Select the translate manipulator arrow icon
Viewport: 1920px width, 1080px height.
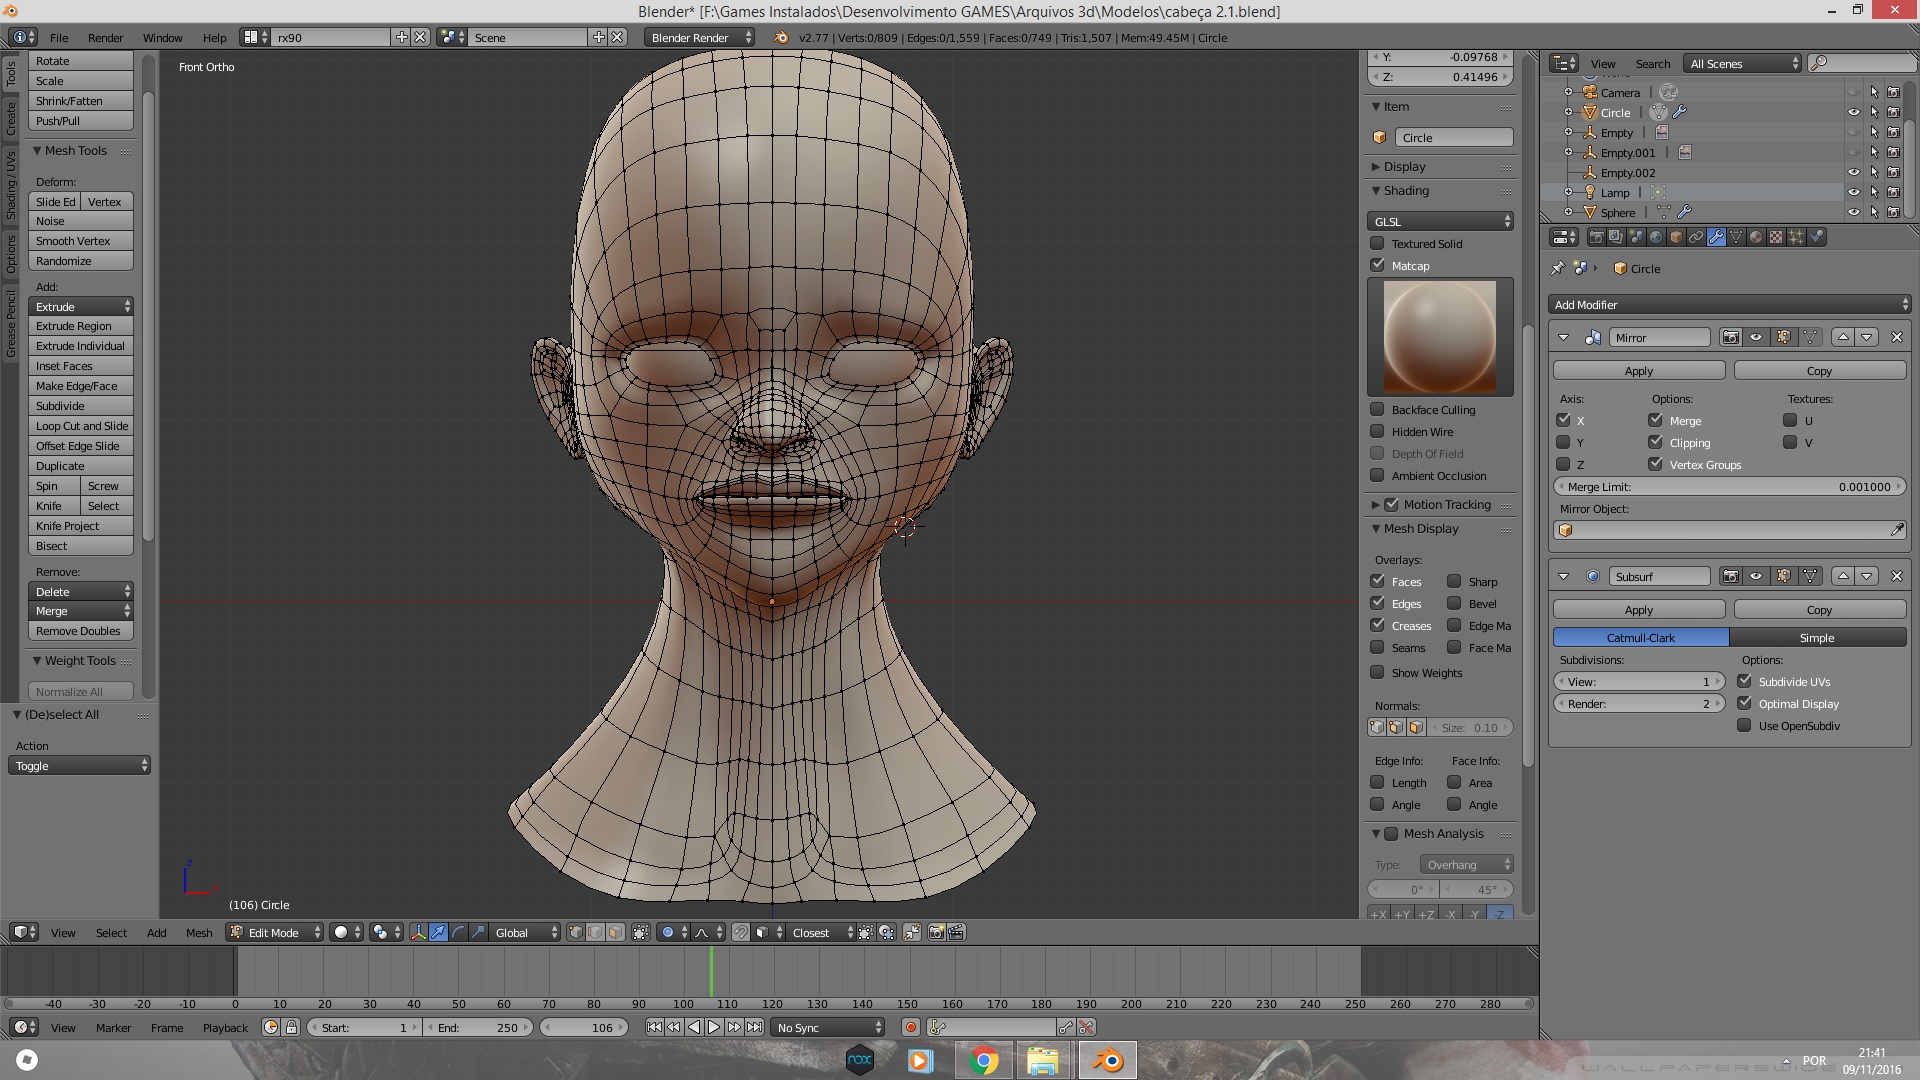[x=438, y=932]
